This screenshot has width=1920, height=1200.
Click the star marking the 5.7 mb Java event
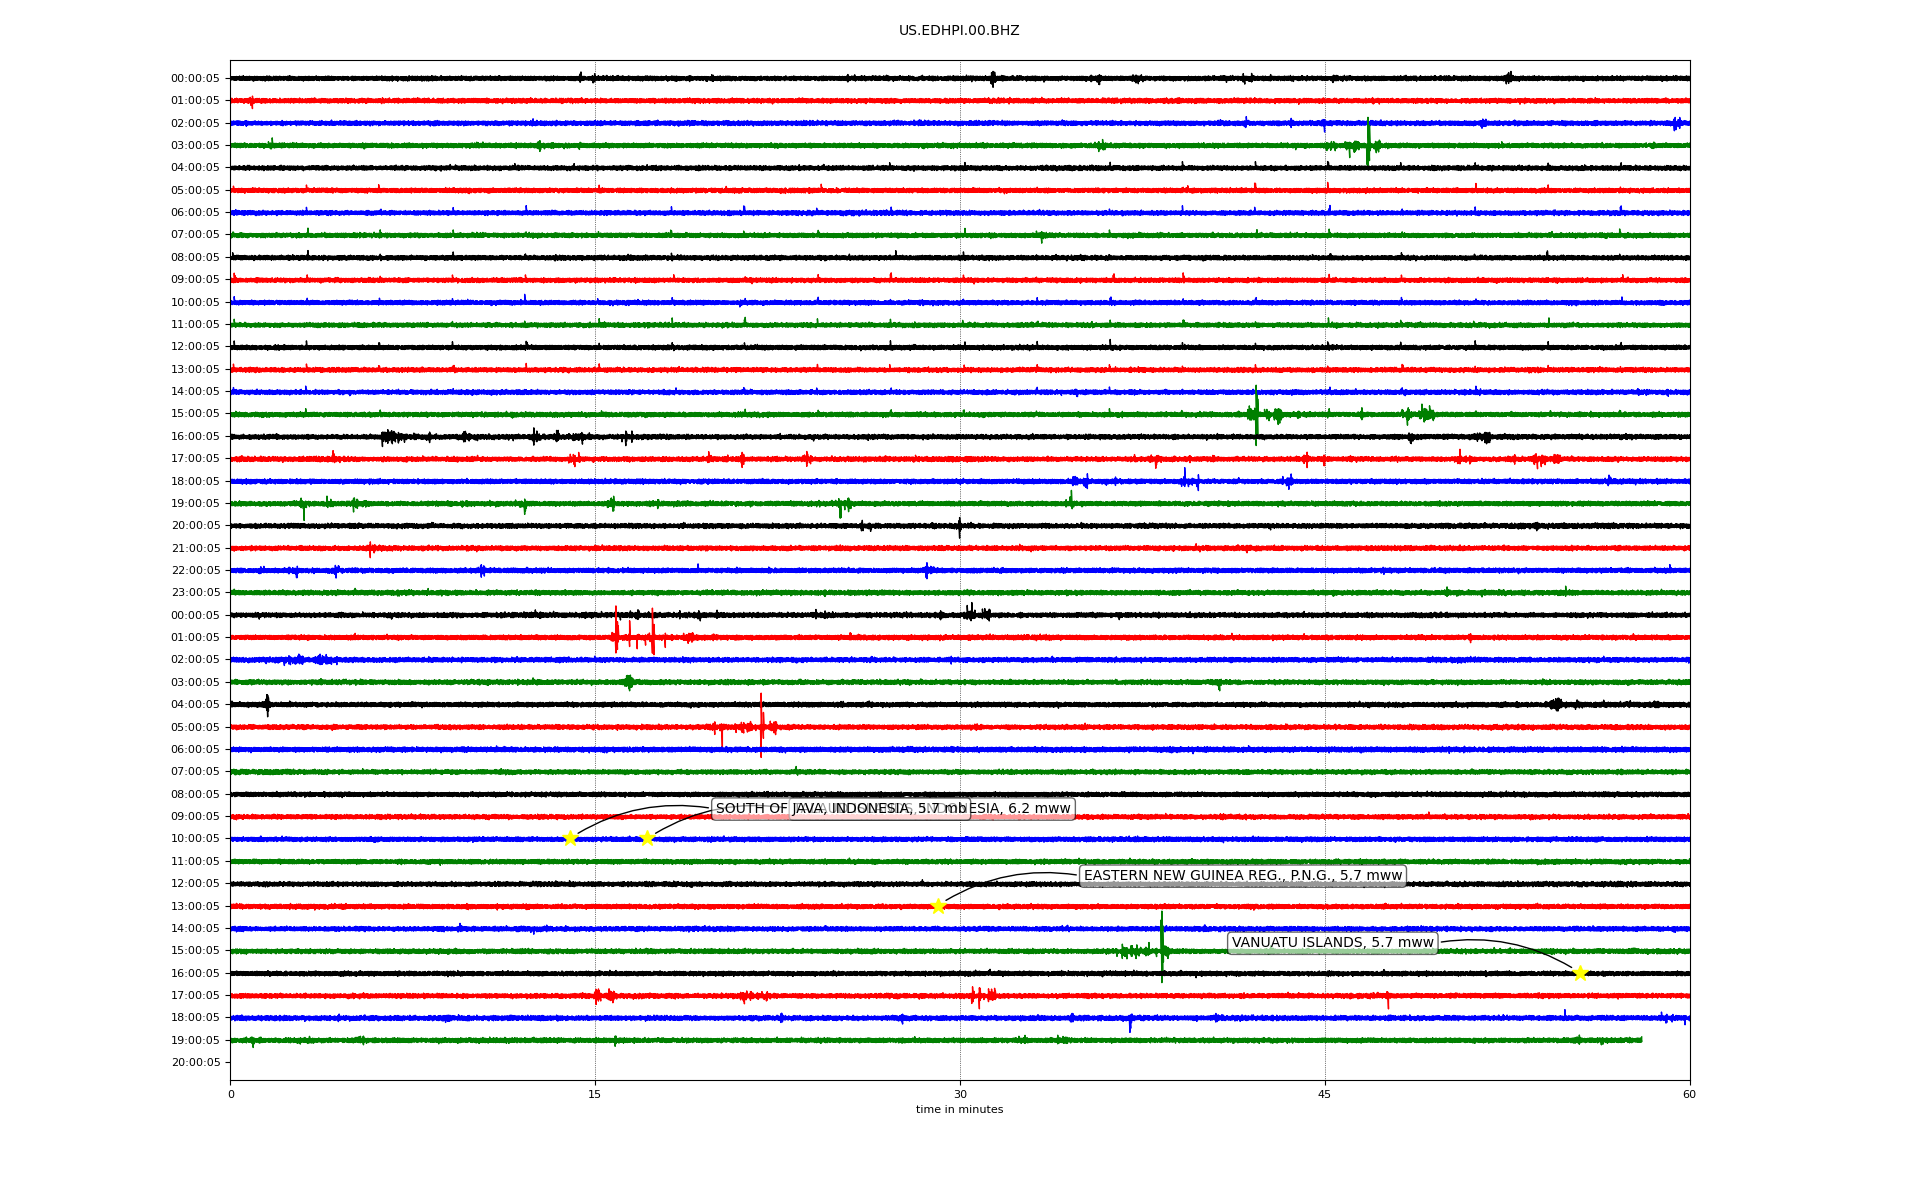pos(570,838)
